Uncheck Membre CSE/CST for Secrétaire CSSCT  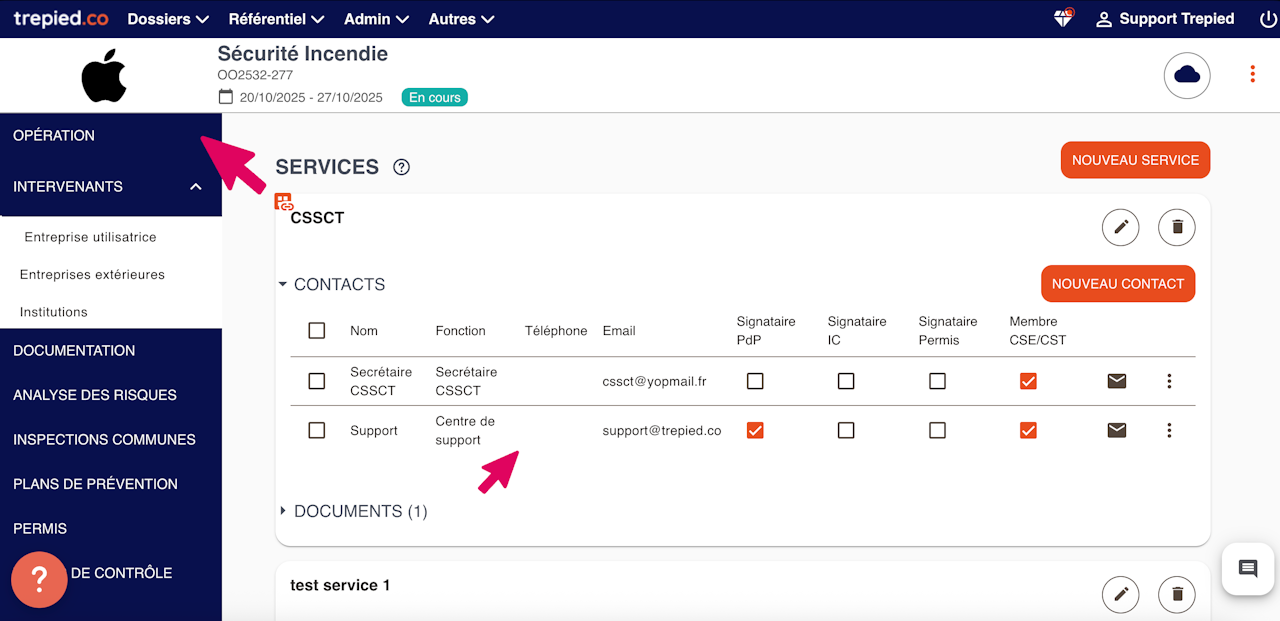point(1028,381)
